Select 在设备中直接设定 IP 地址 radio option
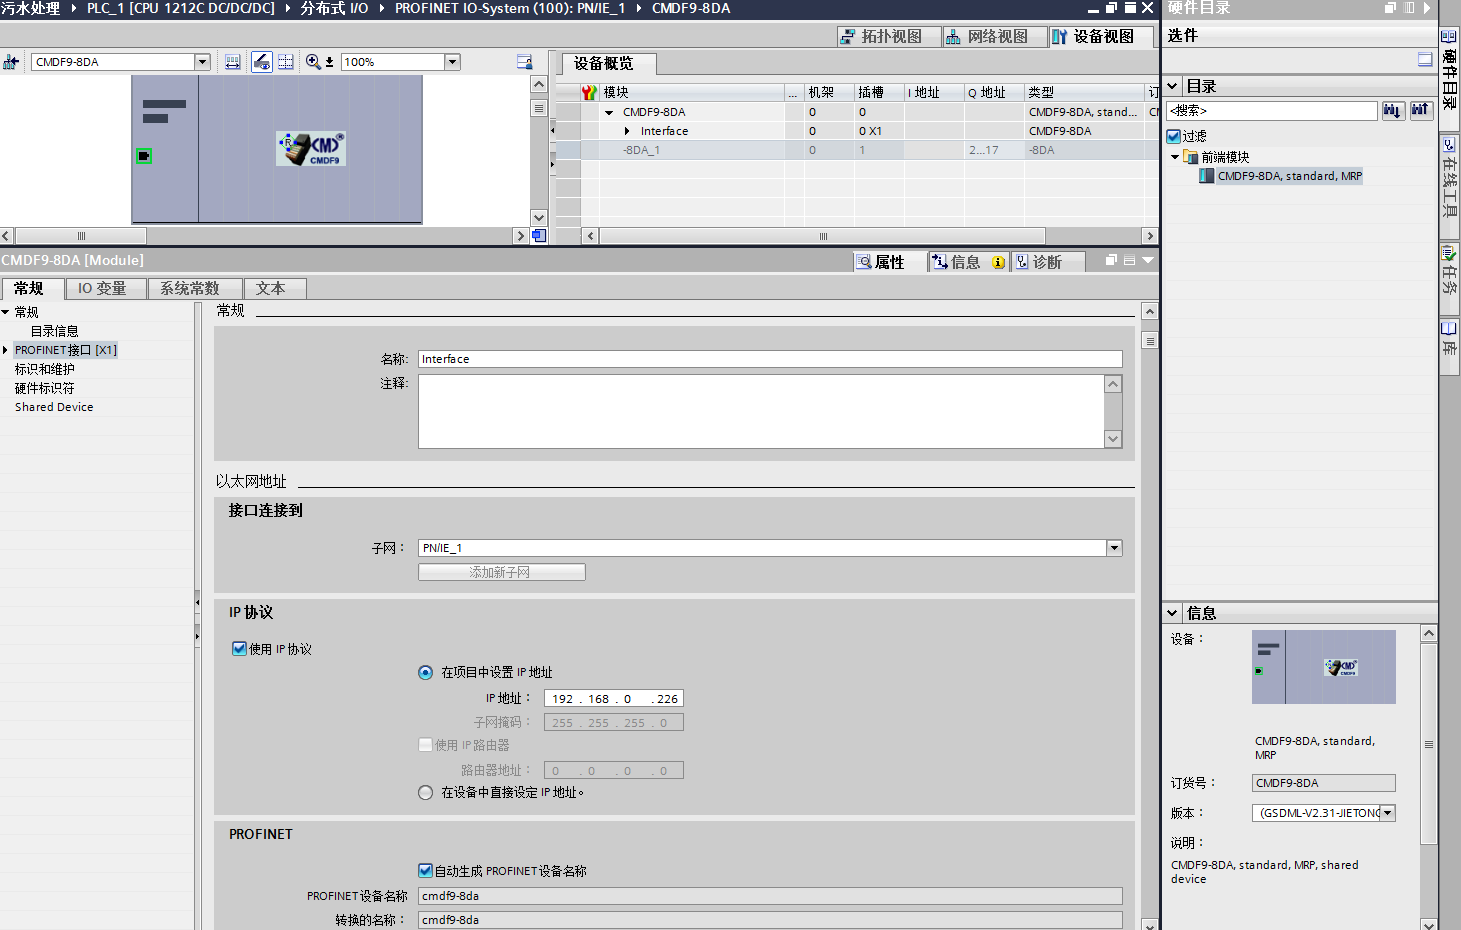The height and width of the screenshot is (930, 1461). coord(426,792)
